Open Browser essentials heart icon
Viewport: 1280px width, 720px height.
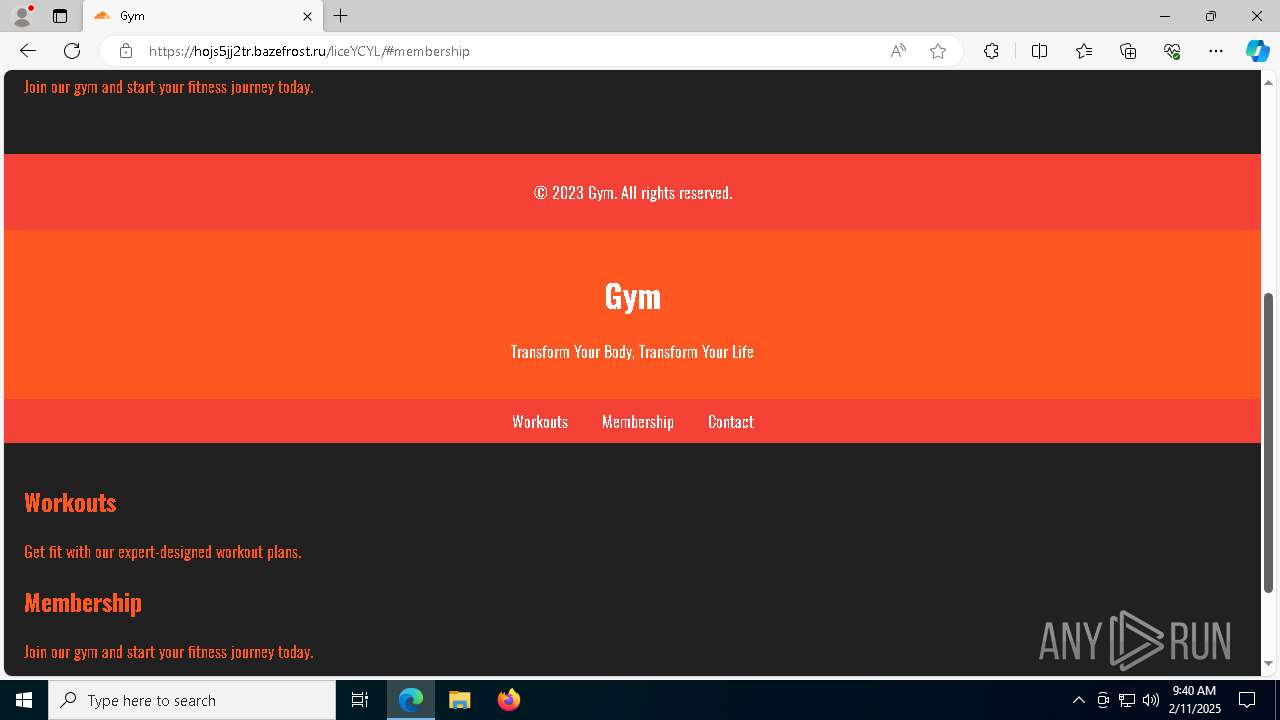point(1172,51)
